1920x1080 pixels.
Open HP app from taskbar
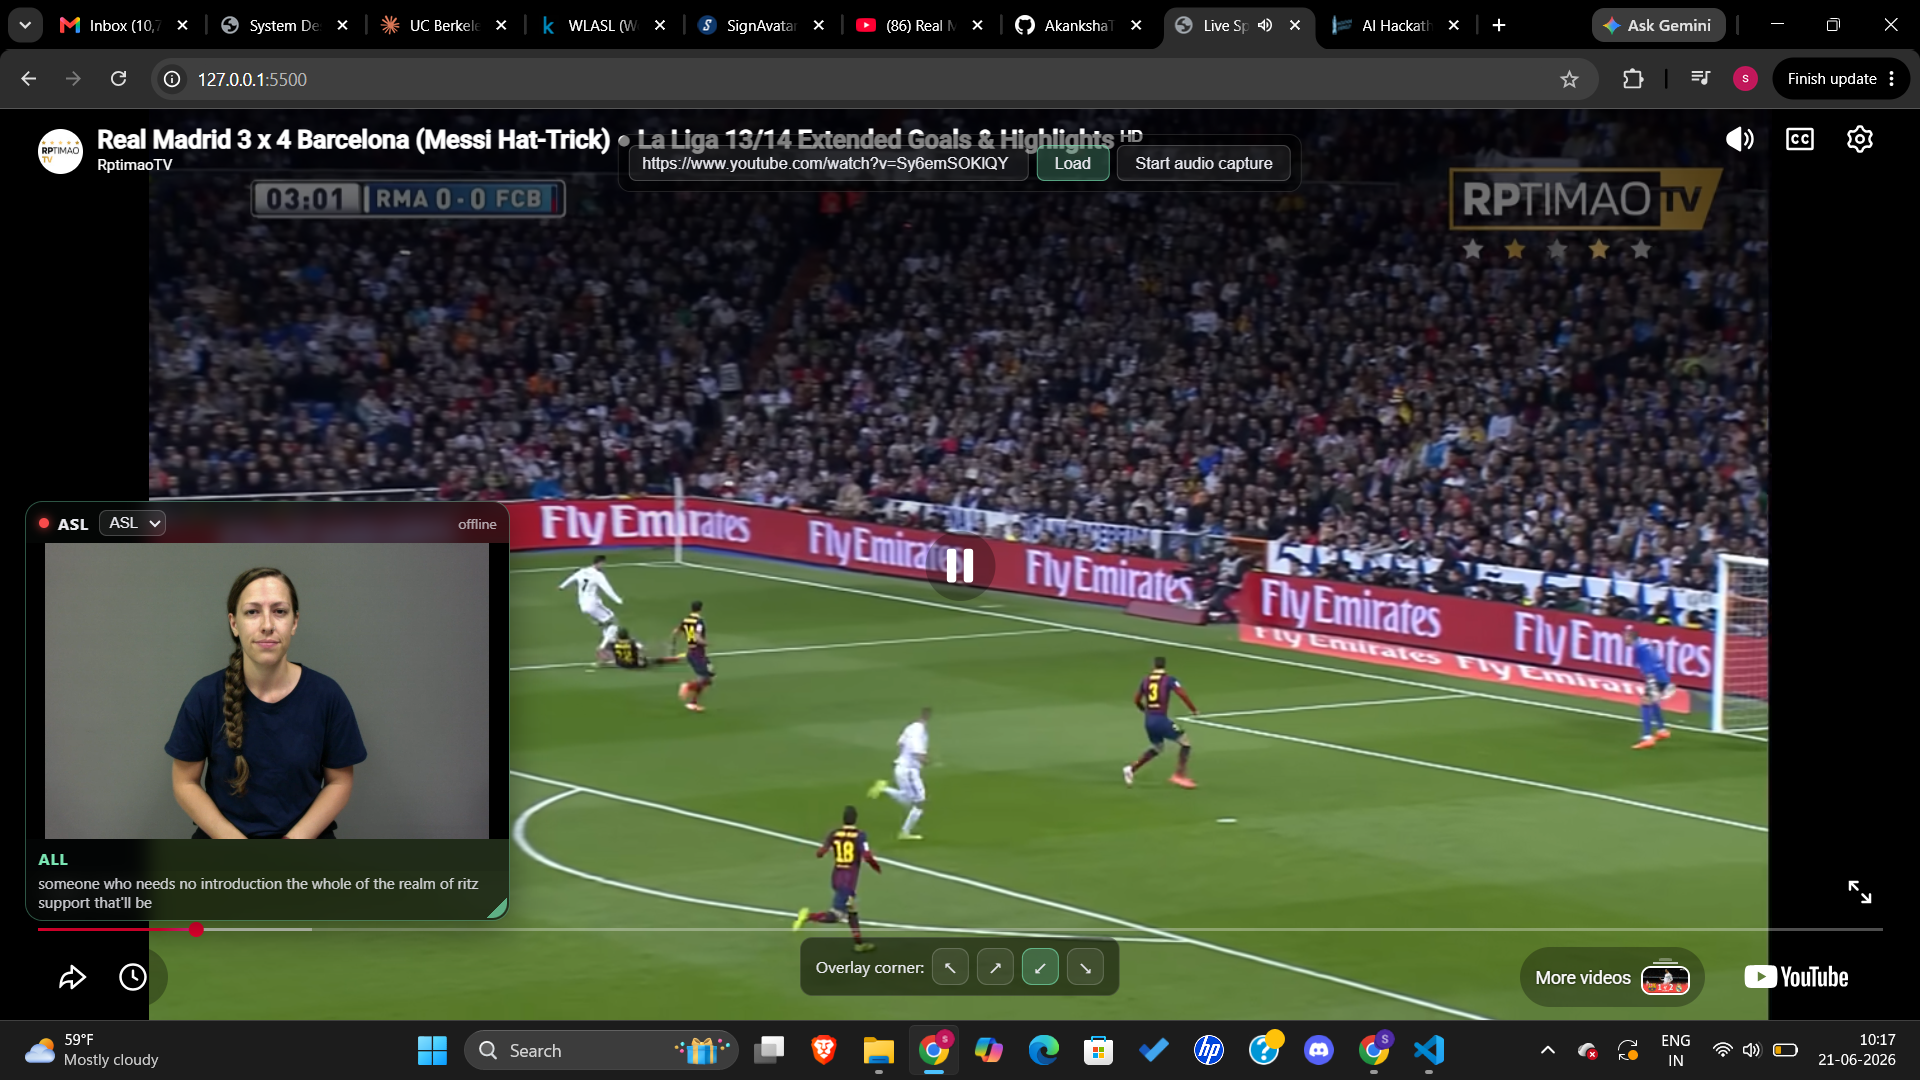coord(1209,1050)
